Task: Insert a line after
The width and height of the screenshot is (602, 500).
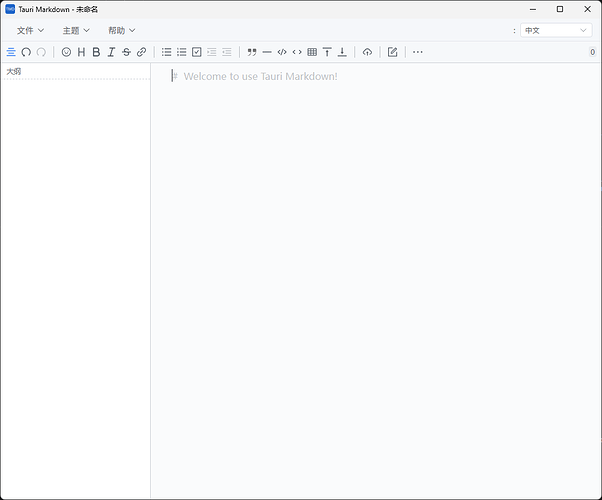Action: [x=342, y=52]
